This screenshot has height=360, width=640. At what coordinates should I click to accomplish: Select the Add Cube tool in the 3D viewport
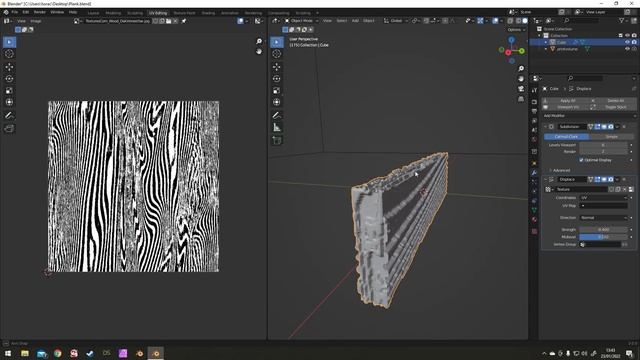(277, 140)
